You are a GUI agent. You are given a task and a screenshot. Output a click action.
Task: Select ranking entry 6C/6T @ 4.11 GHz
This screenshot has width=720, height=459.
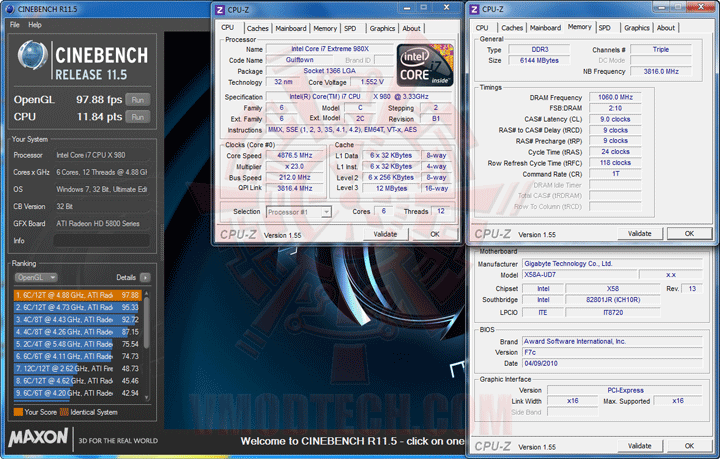(78, 356)
